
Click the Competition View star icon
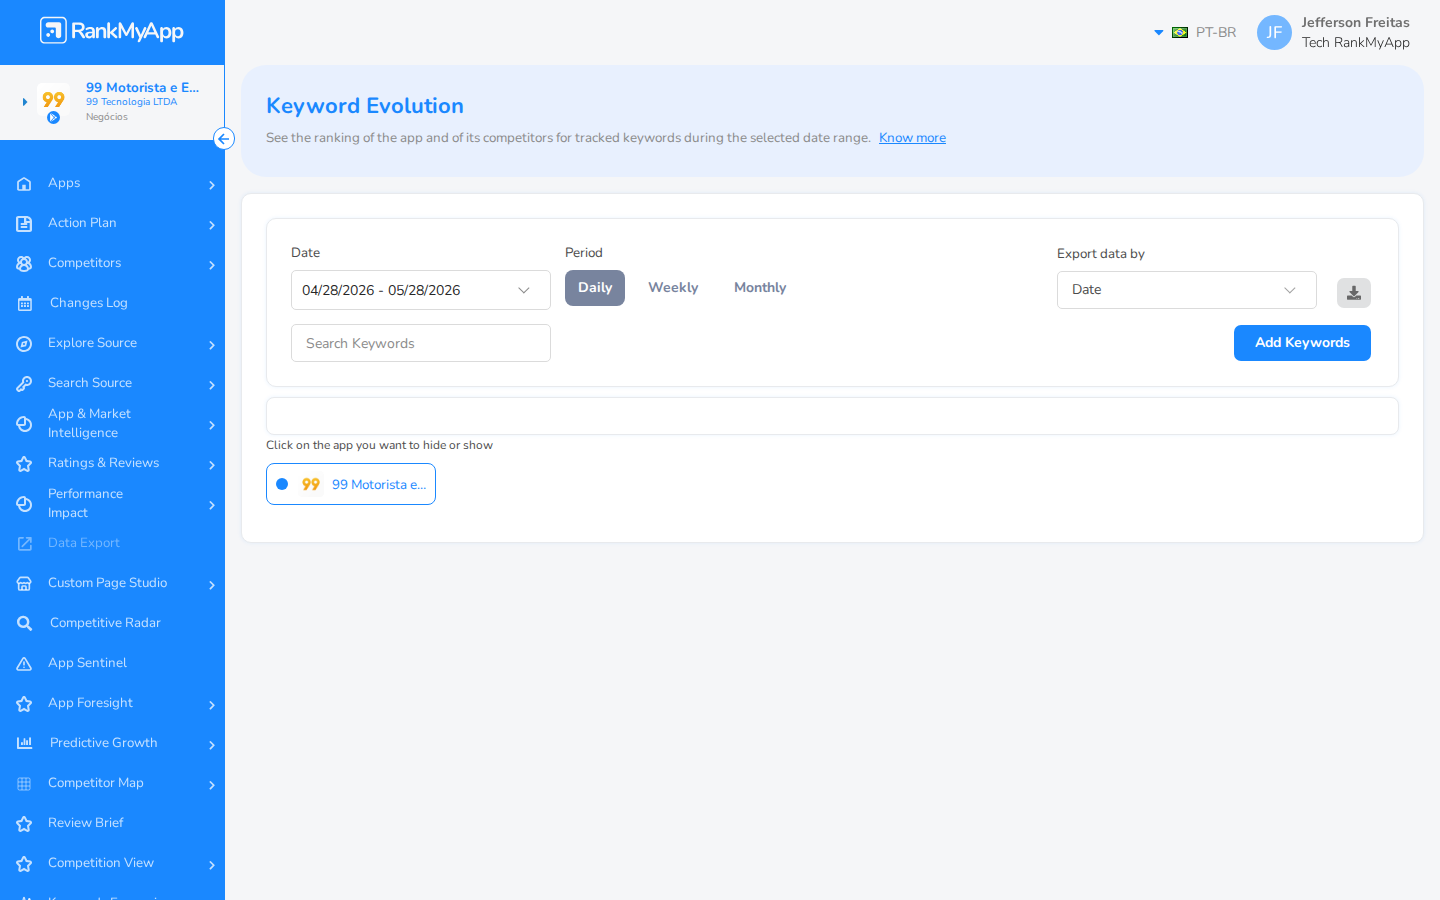pyautogui.click(x=24, y=864)
